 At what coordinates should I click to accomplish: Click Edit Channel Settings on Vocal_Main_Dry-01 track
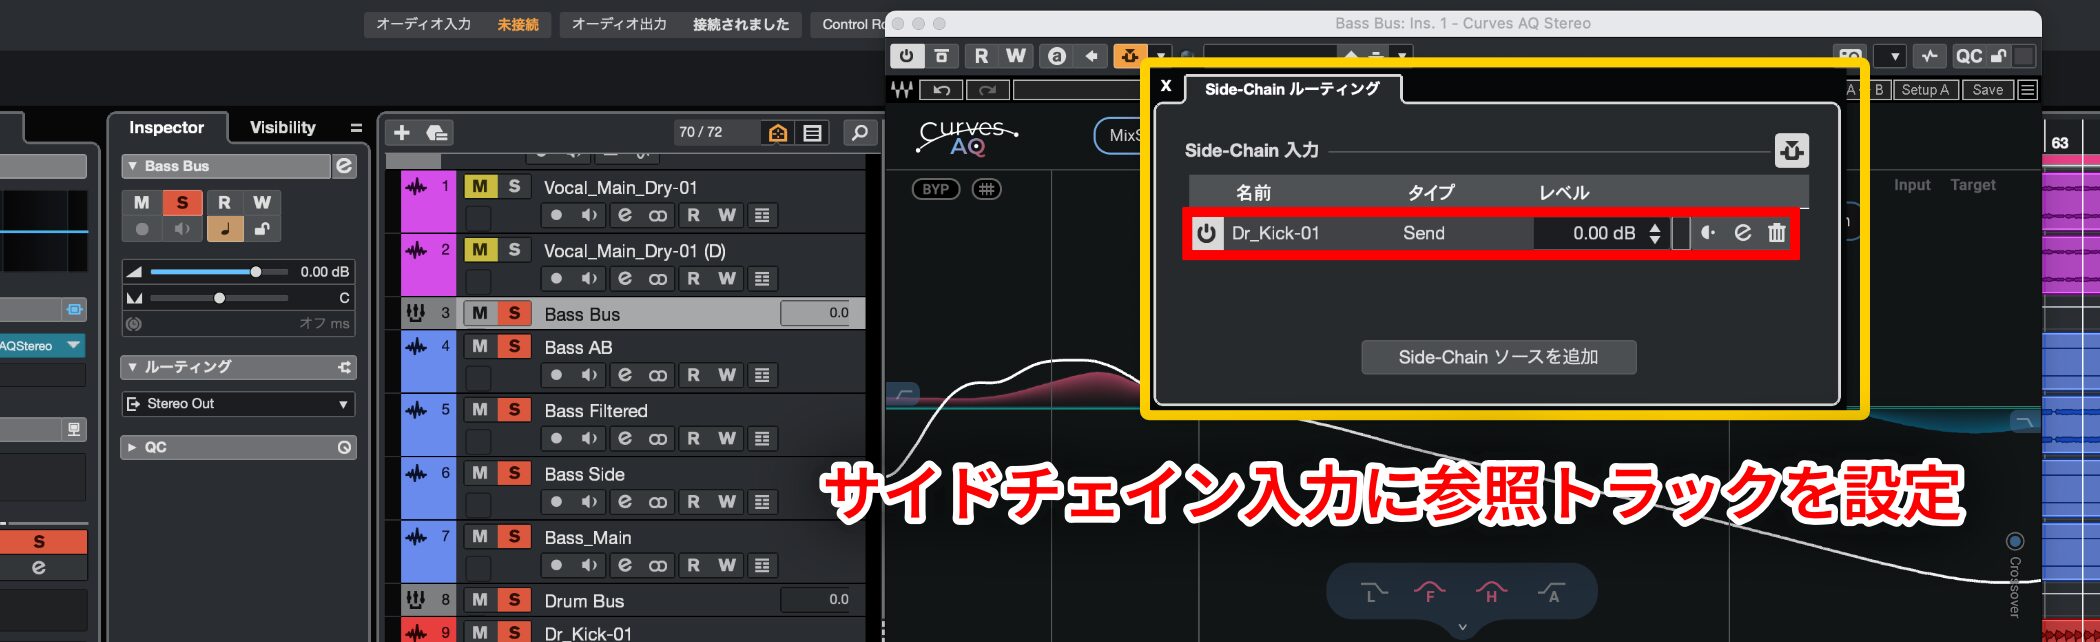pyautogui.click(x=625, y=215)
